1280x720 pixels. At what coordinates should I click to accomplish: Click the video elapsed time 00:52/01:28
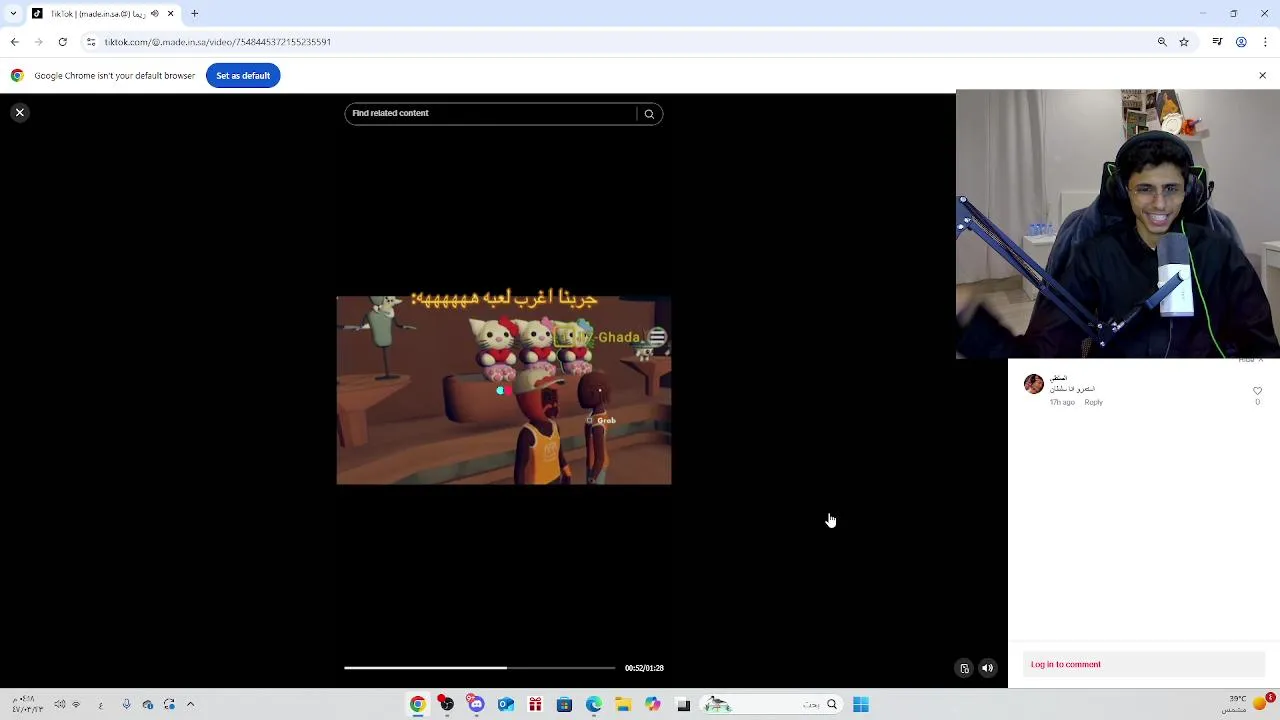coord(644,668)
